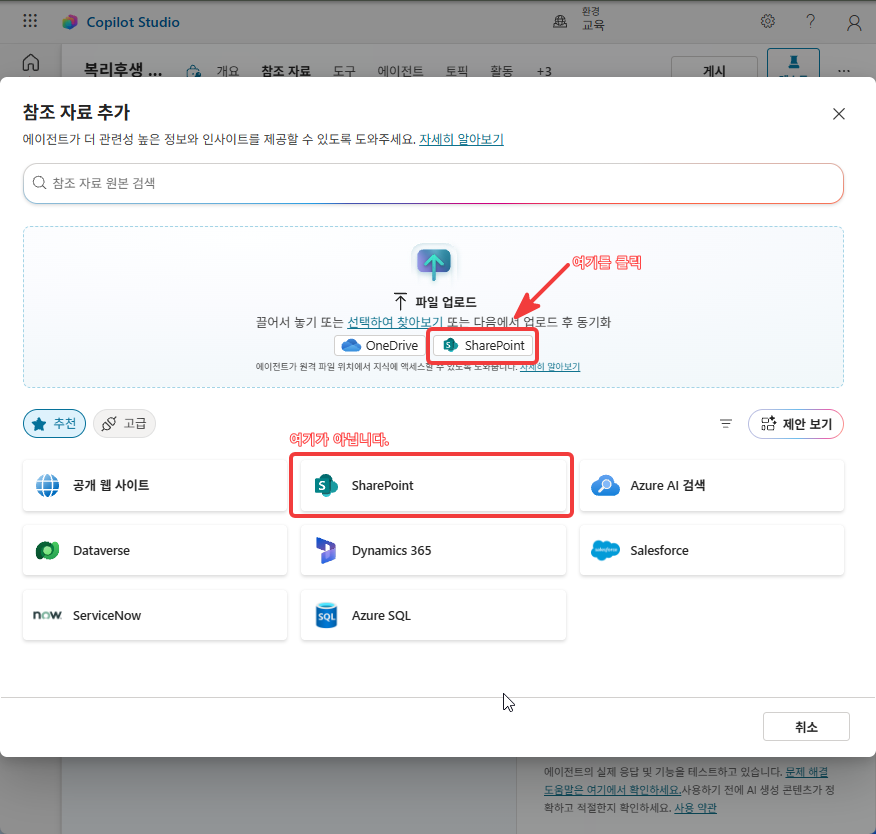This screenshot has width=876, height=834.
Task: Open the environment picker icon
Action: point(560,22)
